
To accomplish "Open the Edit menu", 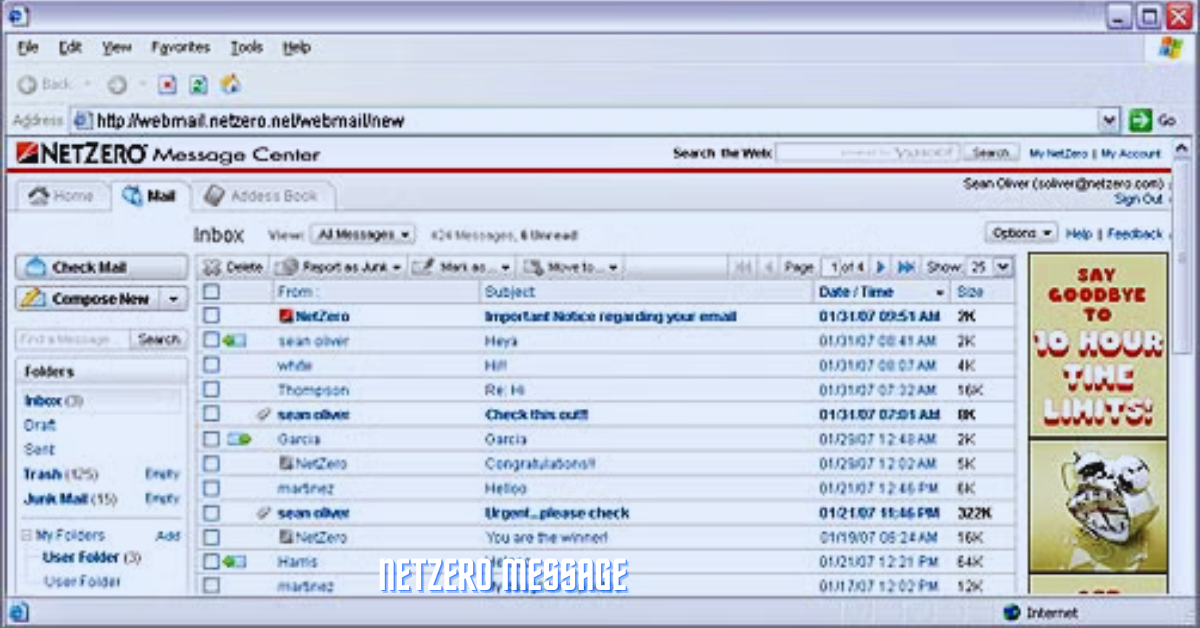I will tap(69, 47).
